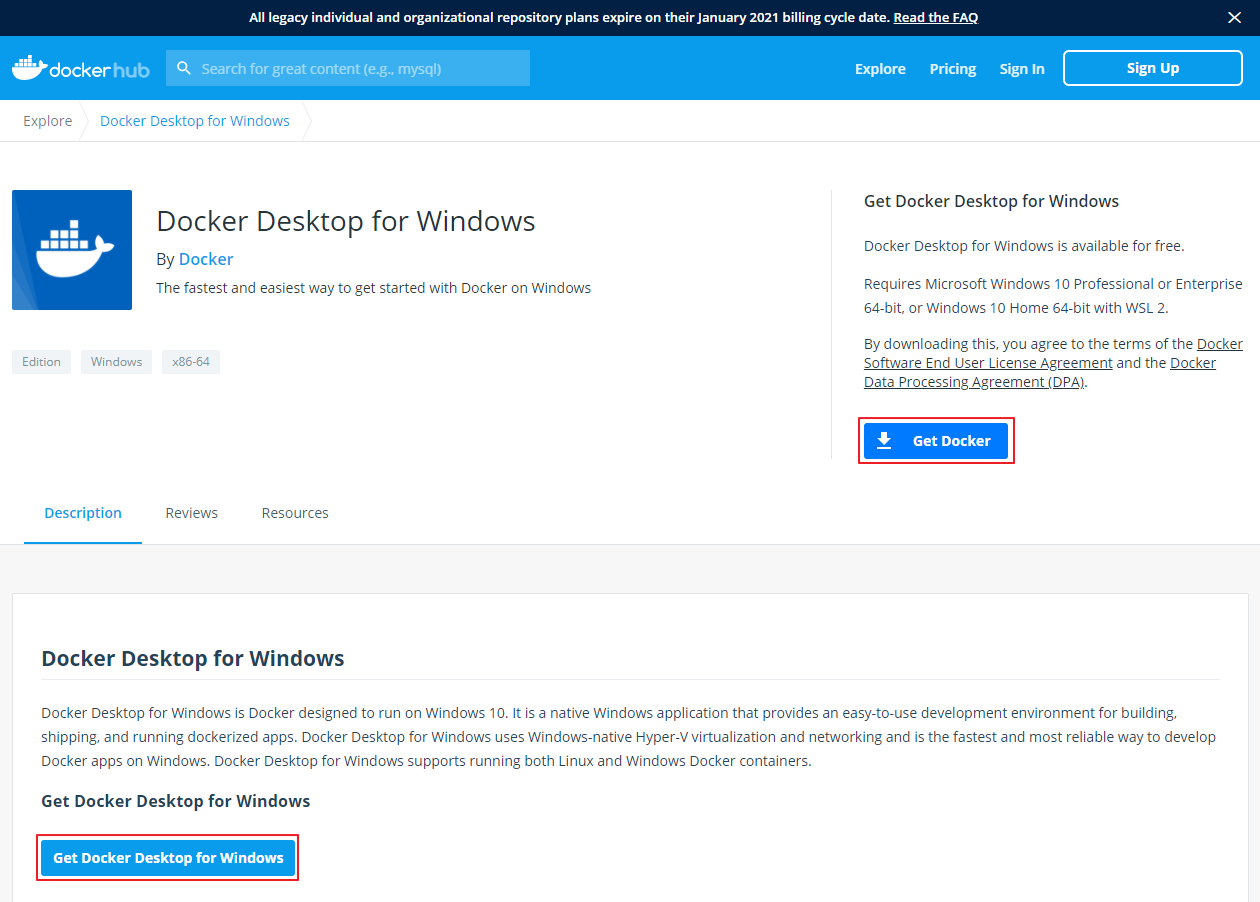Click the Docker whale repository thumbnail

pos(71,250)
